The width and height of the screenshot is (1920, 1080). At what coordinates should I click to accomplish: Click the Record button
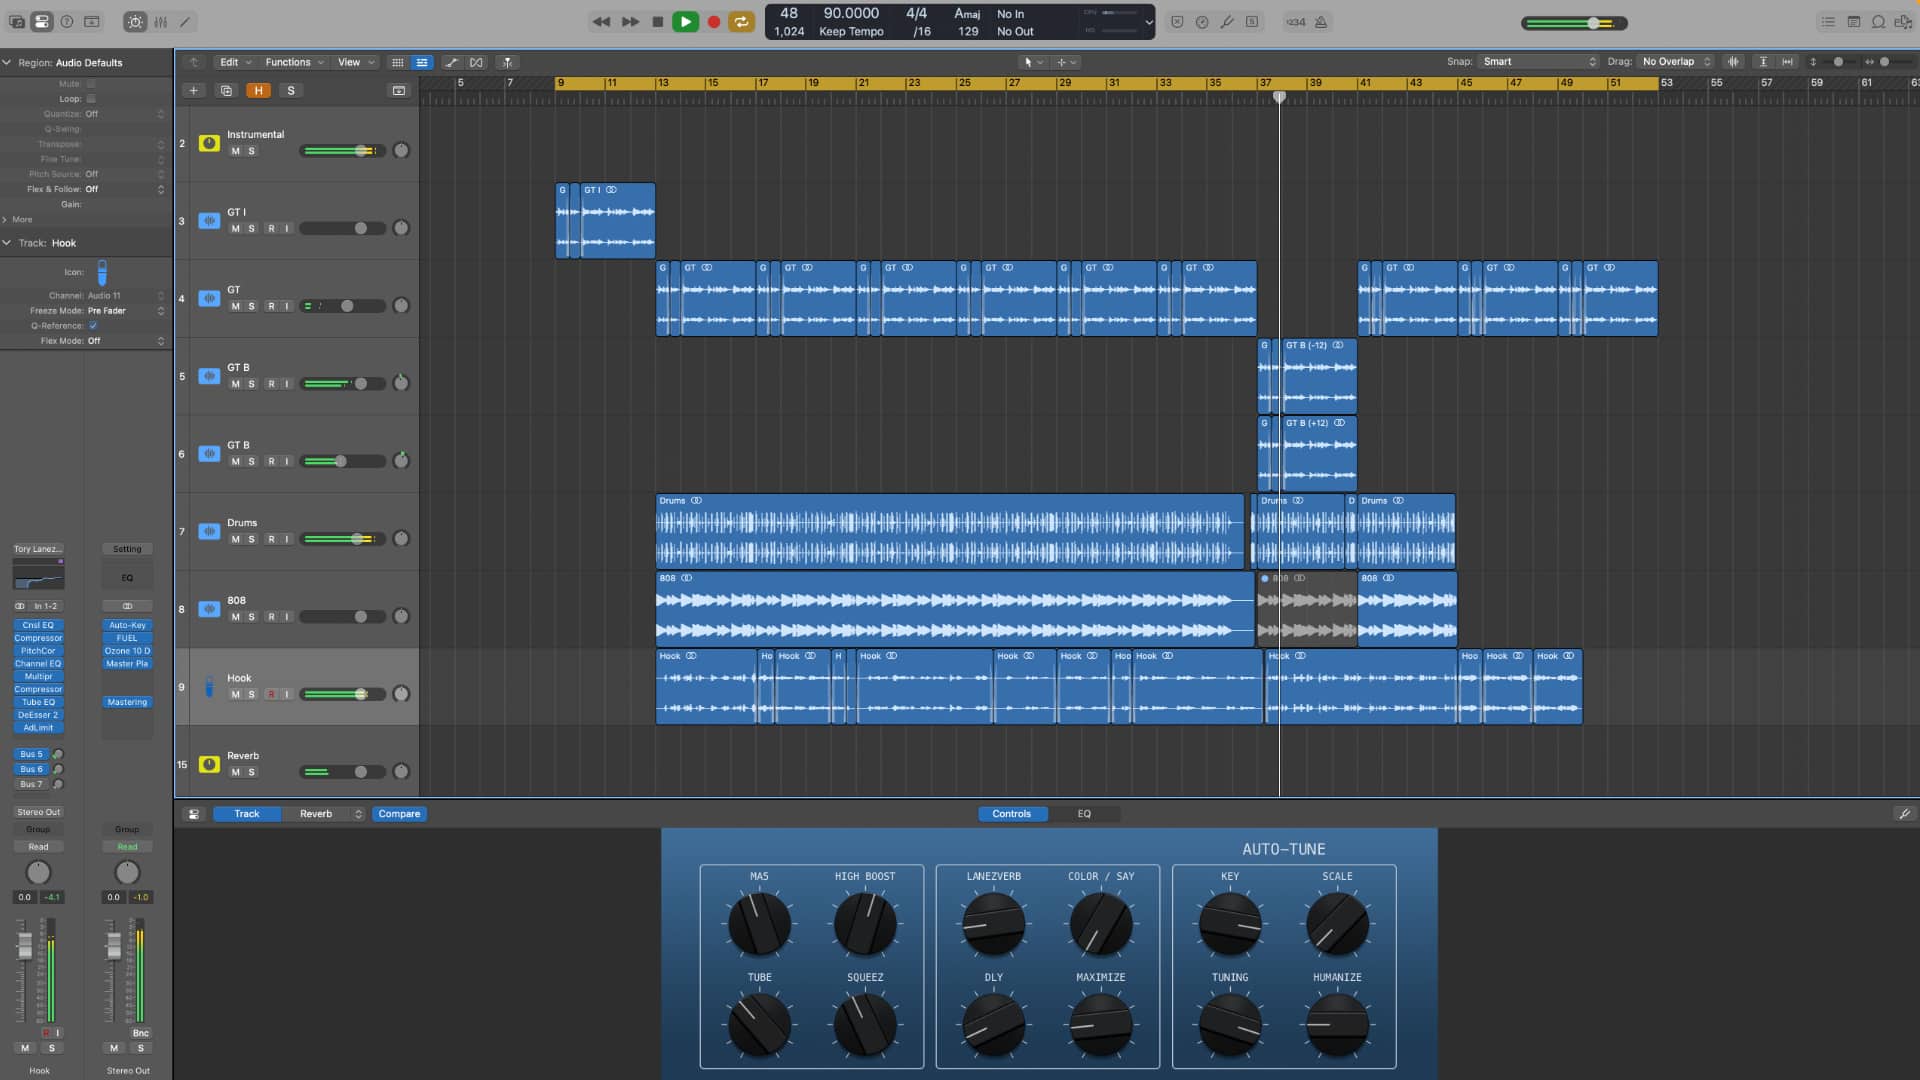(714, 21)
